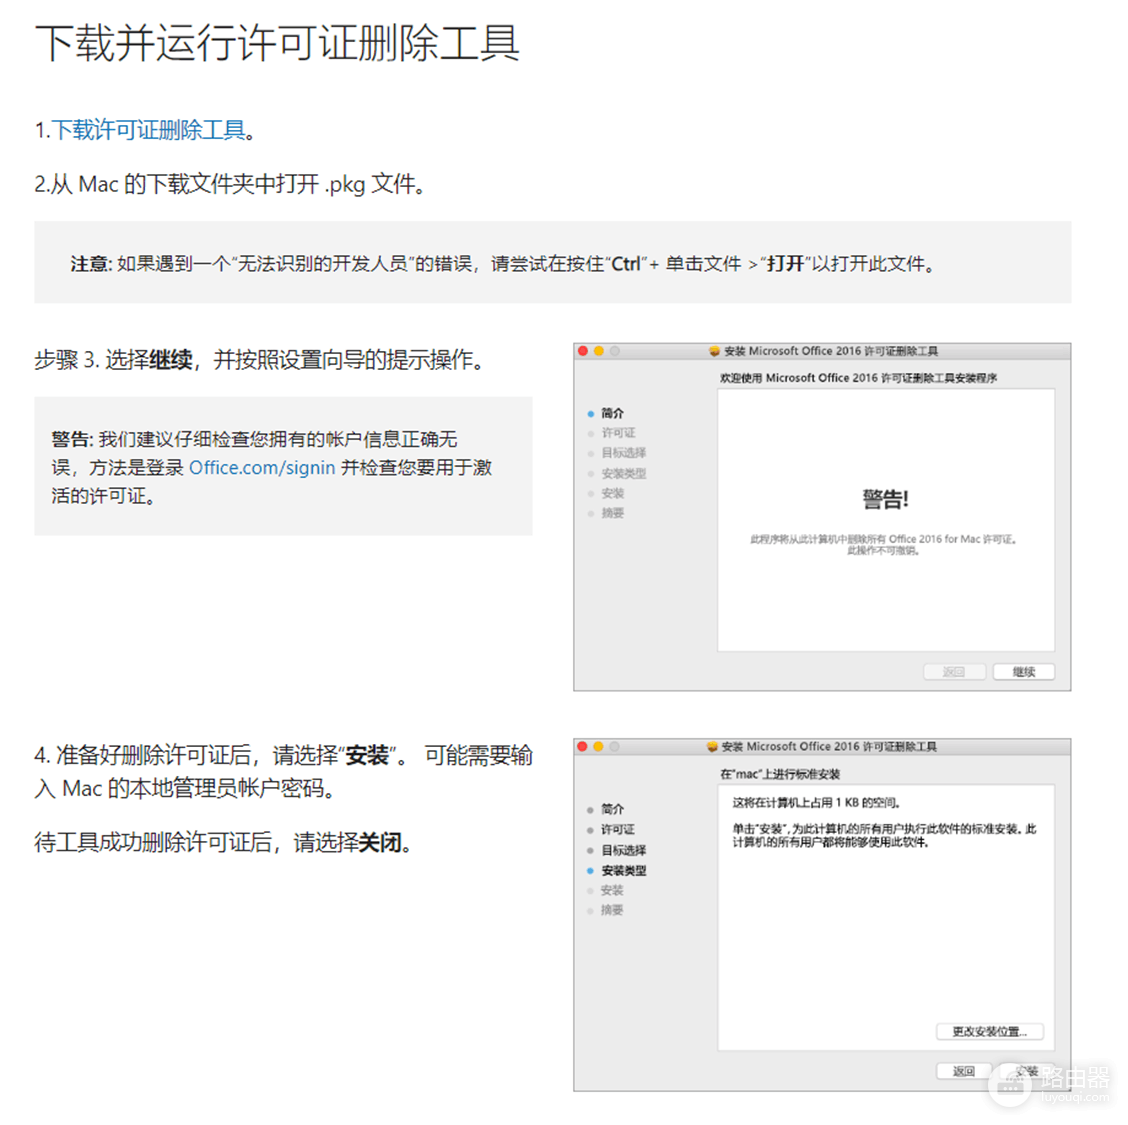
Task: Click step 2 text about opening .pkg file
Action: click(229, 184)
